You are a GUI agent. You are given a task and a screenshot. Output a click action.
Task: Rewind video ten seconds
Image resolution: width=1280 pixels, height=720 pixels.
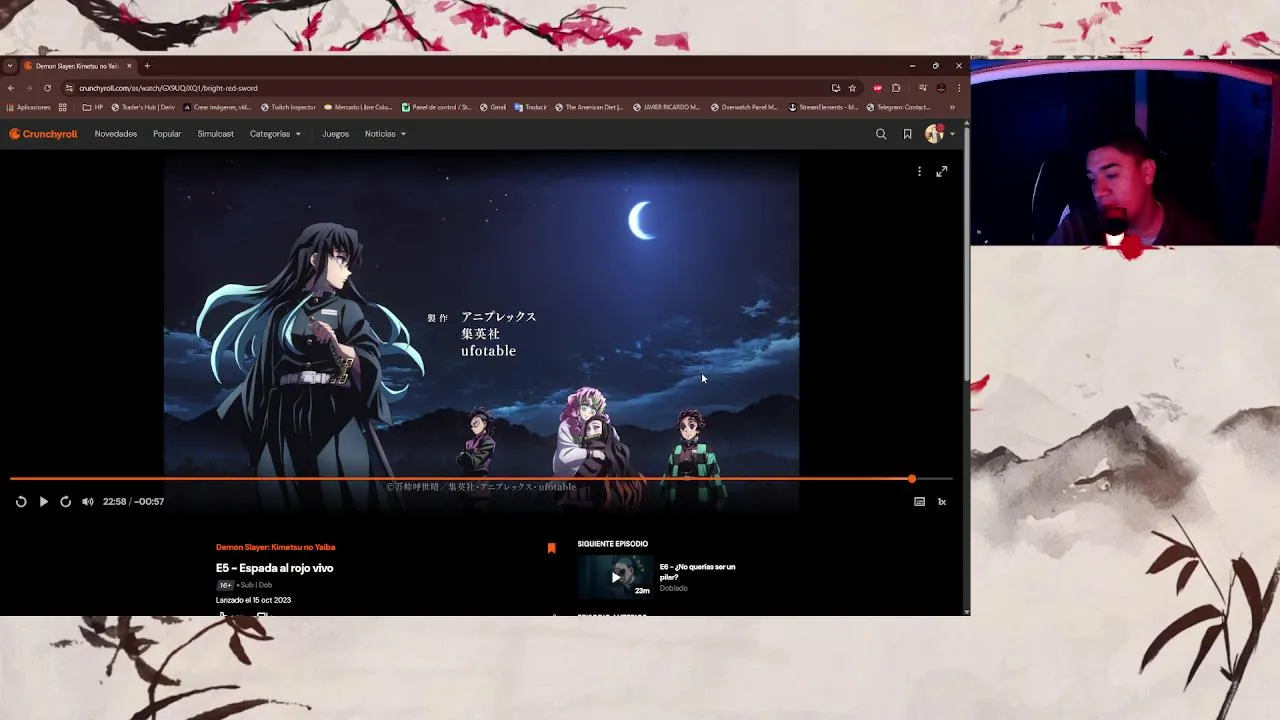(x=21, y=502)
